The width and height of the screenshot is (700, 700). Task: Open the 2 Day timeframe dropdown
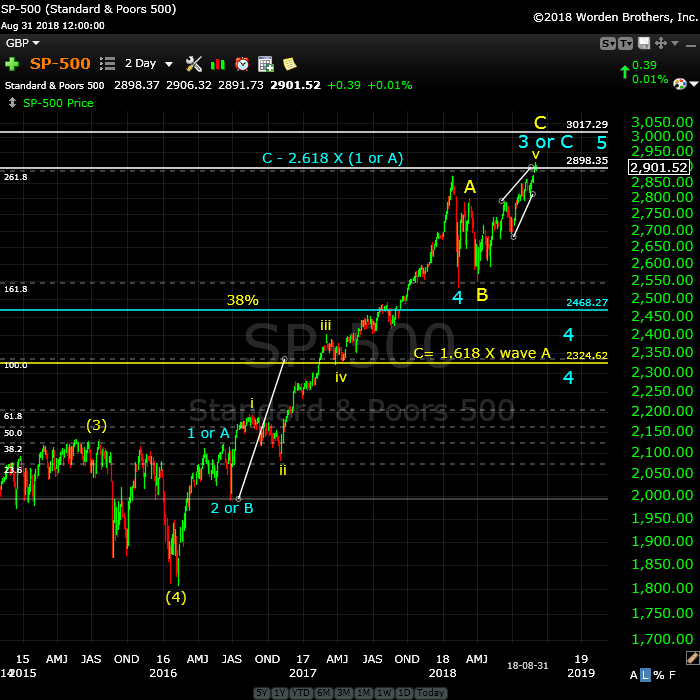[x=149, y=63]
